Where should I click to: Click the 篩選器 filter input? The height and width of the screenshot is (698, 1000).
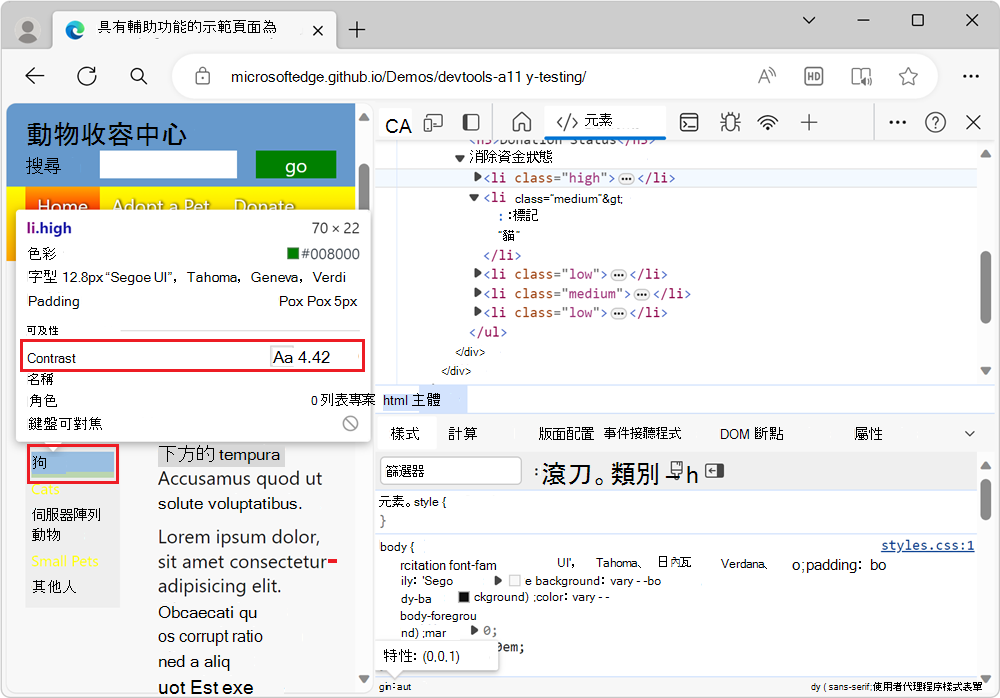tap(451, 471)
